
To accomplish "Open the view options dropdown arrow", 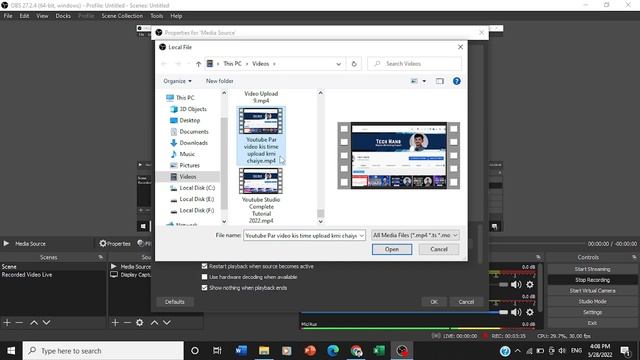I will pos(424,81).
